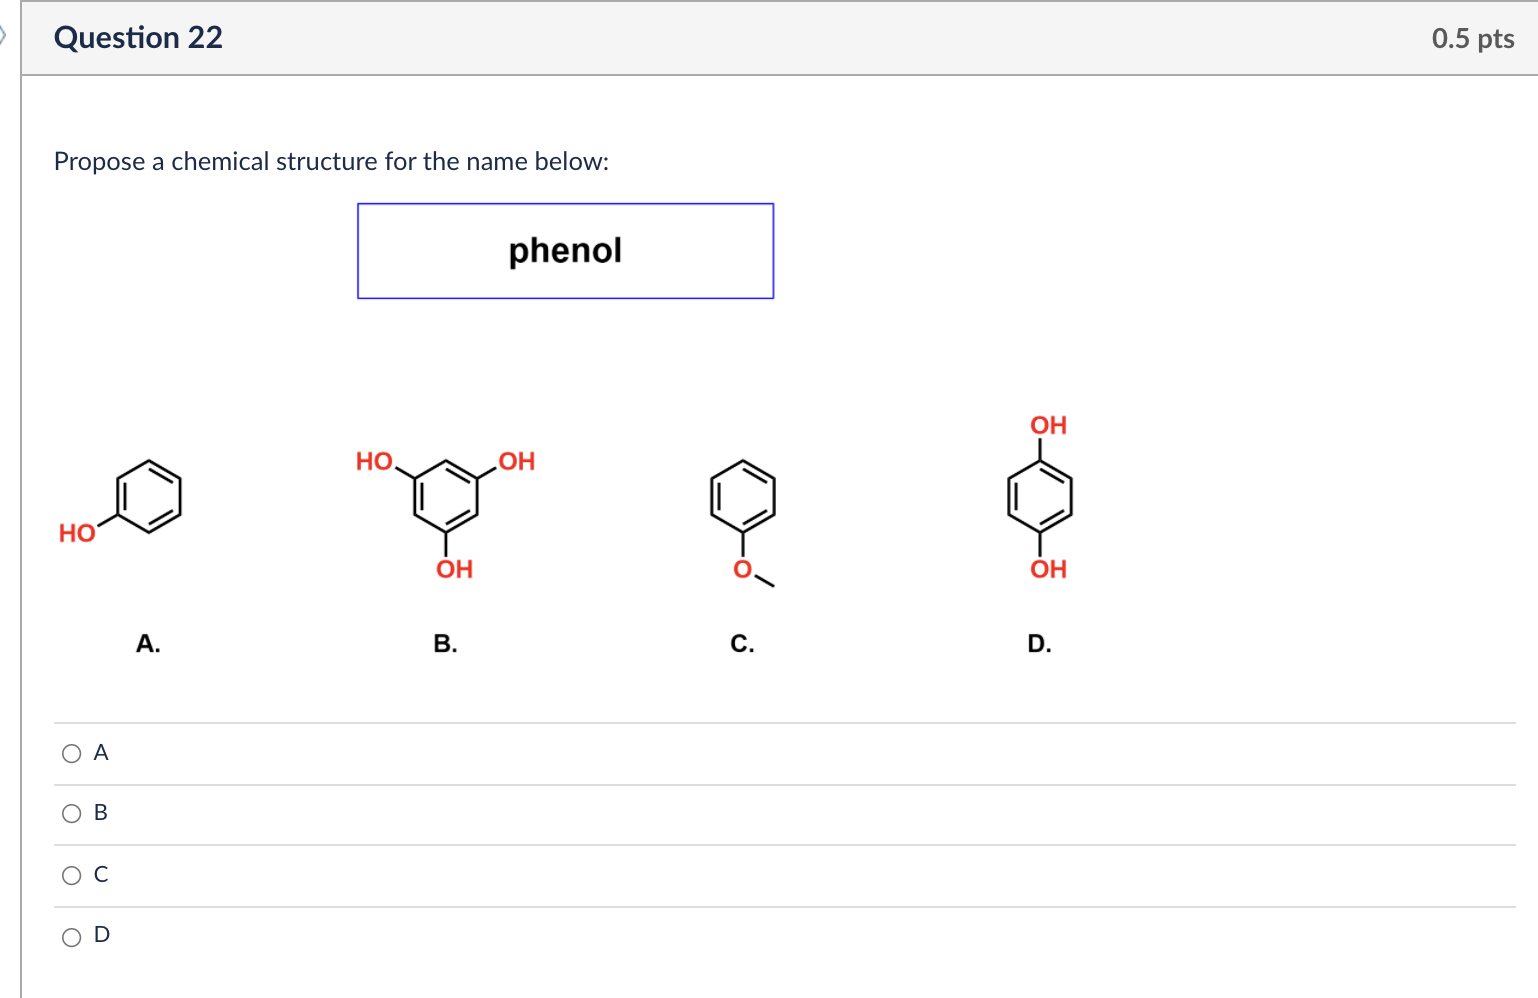Select radio button C
Image resolution: width=1538 pixels, height=998 pixels.
(70, 875)
